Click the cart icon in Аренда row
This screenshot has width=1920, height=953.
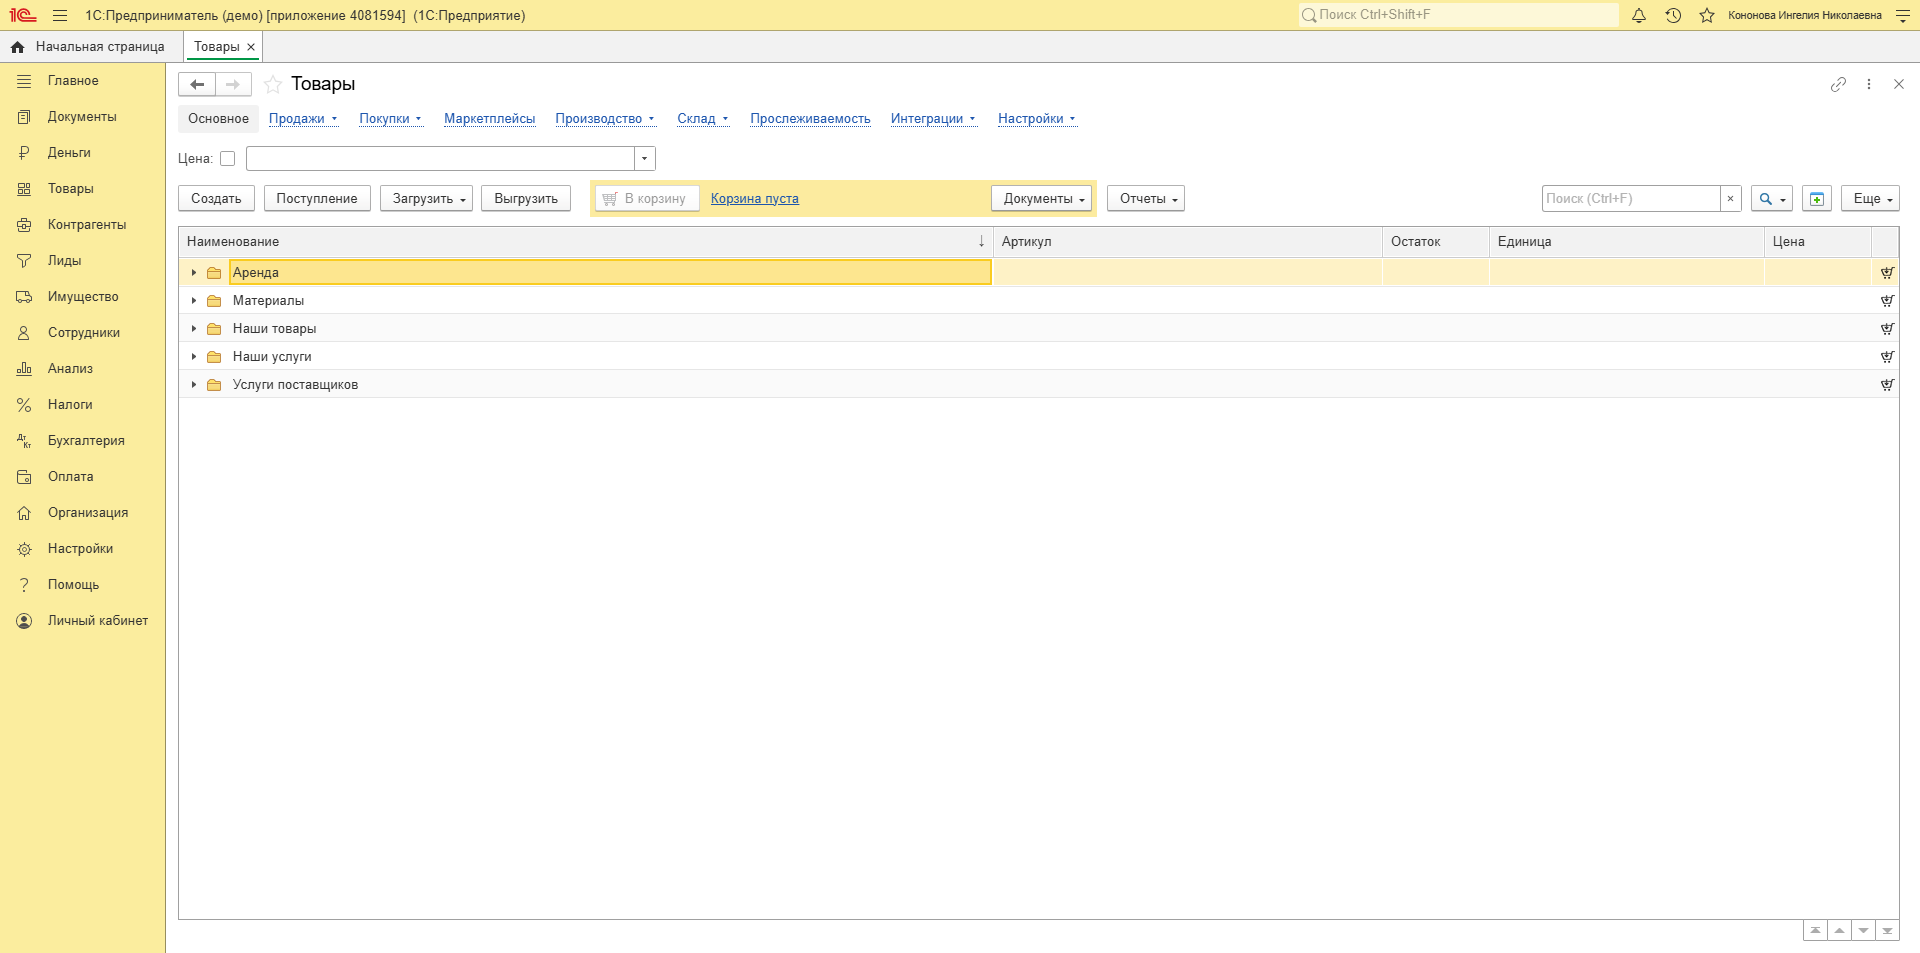pos(1887,272)
